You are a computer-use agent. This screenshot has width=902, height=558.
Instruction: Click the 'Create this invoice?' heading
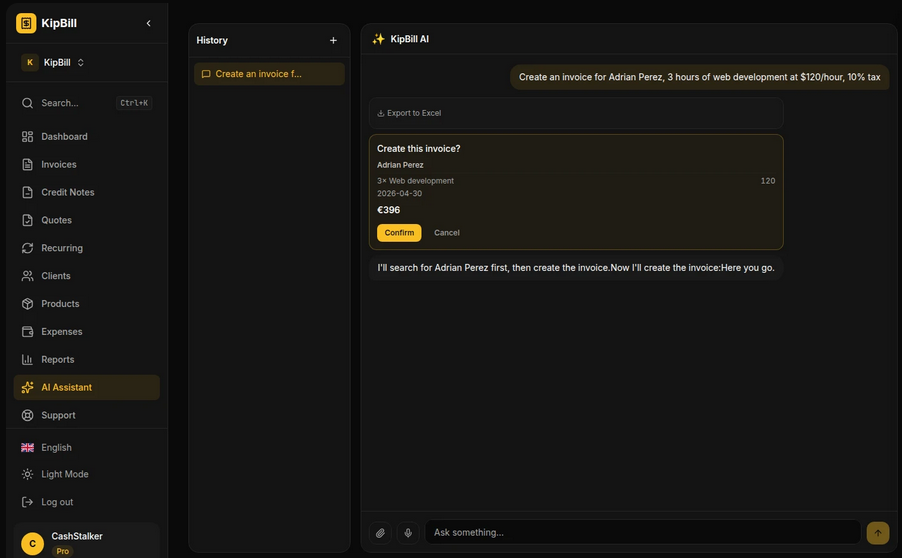tap(419, 148)
